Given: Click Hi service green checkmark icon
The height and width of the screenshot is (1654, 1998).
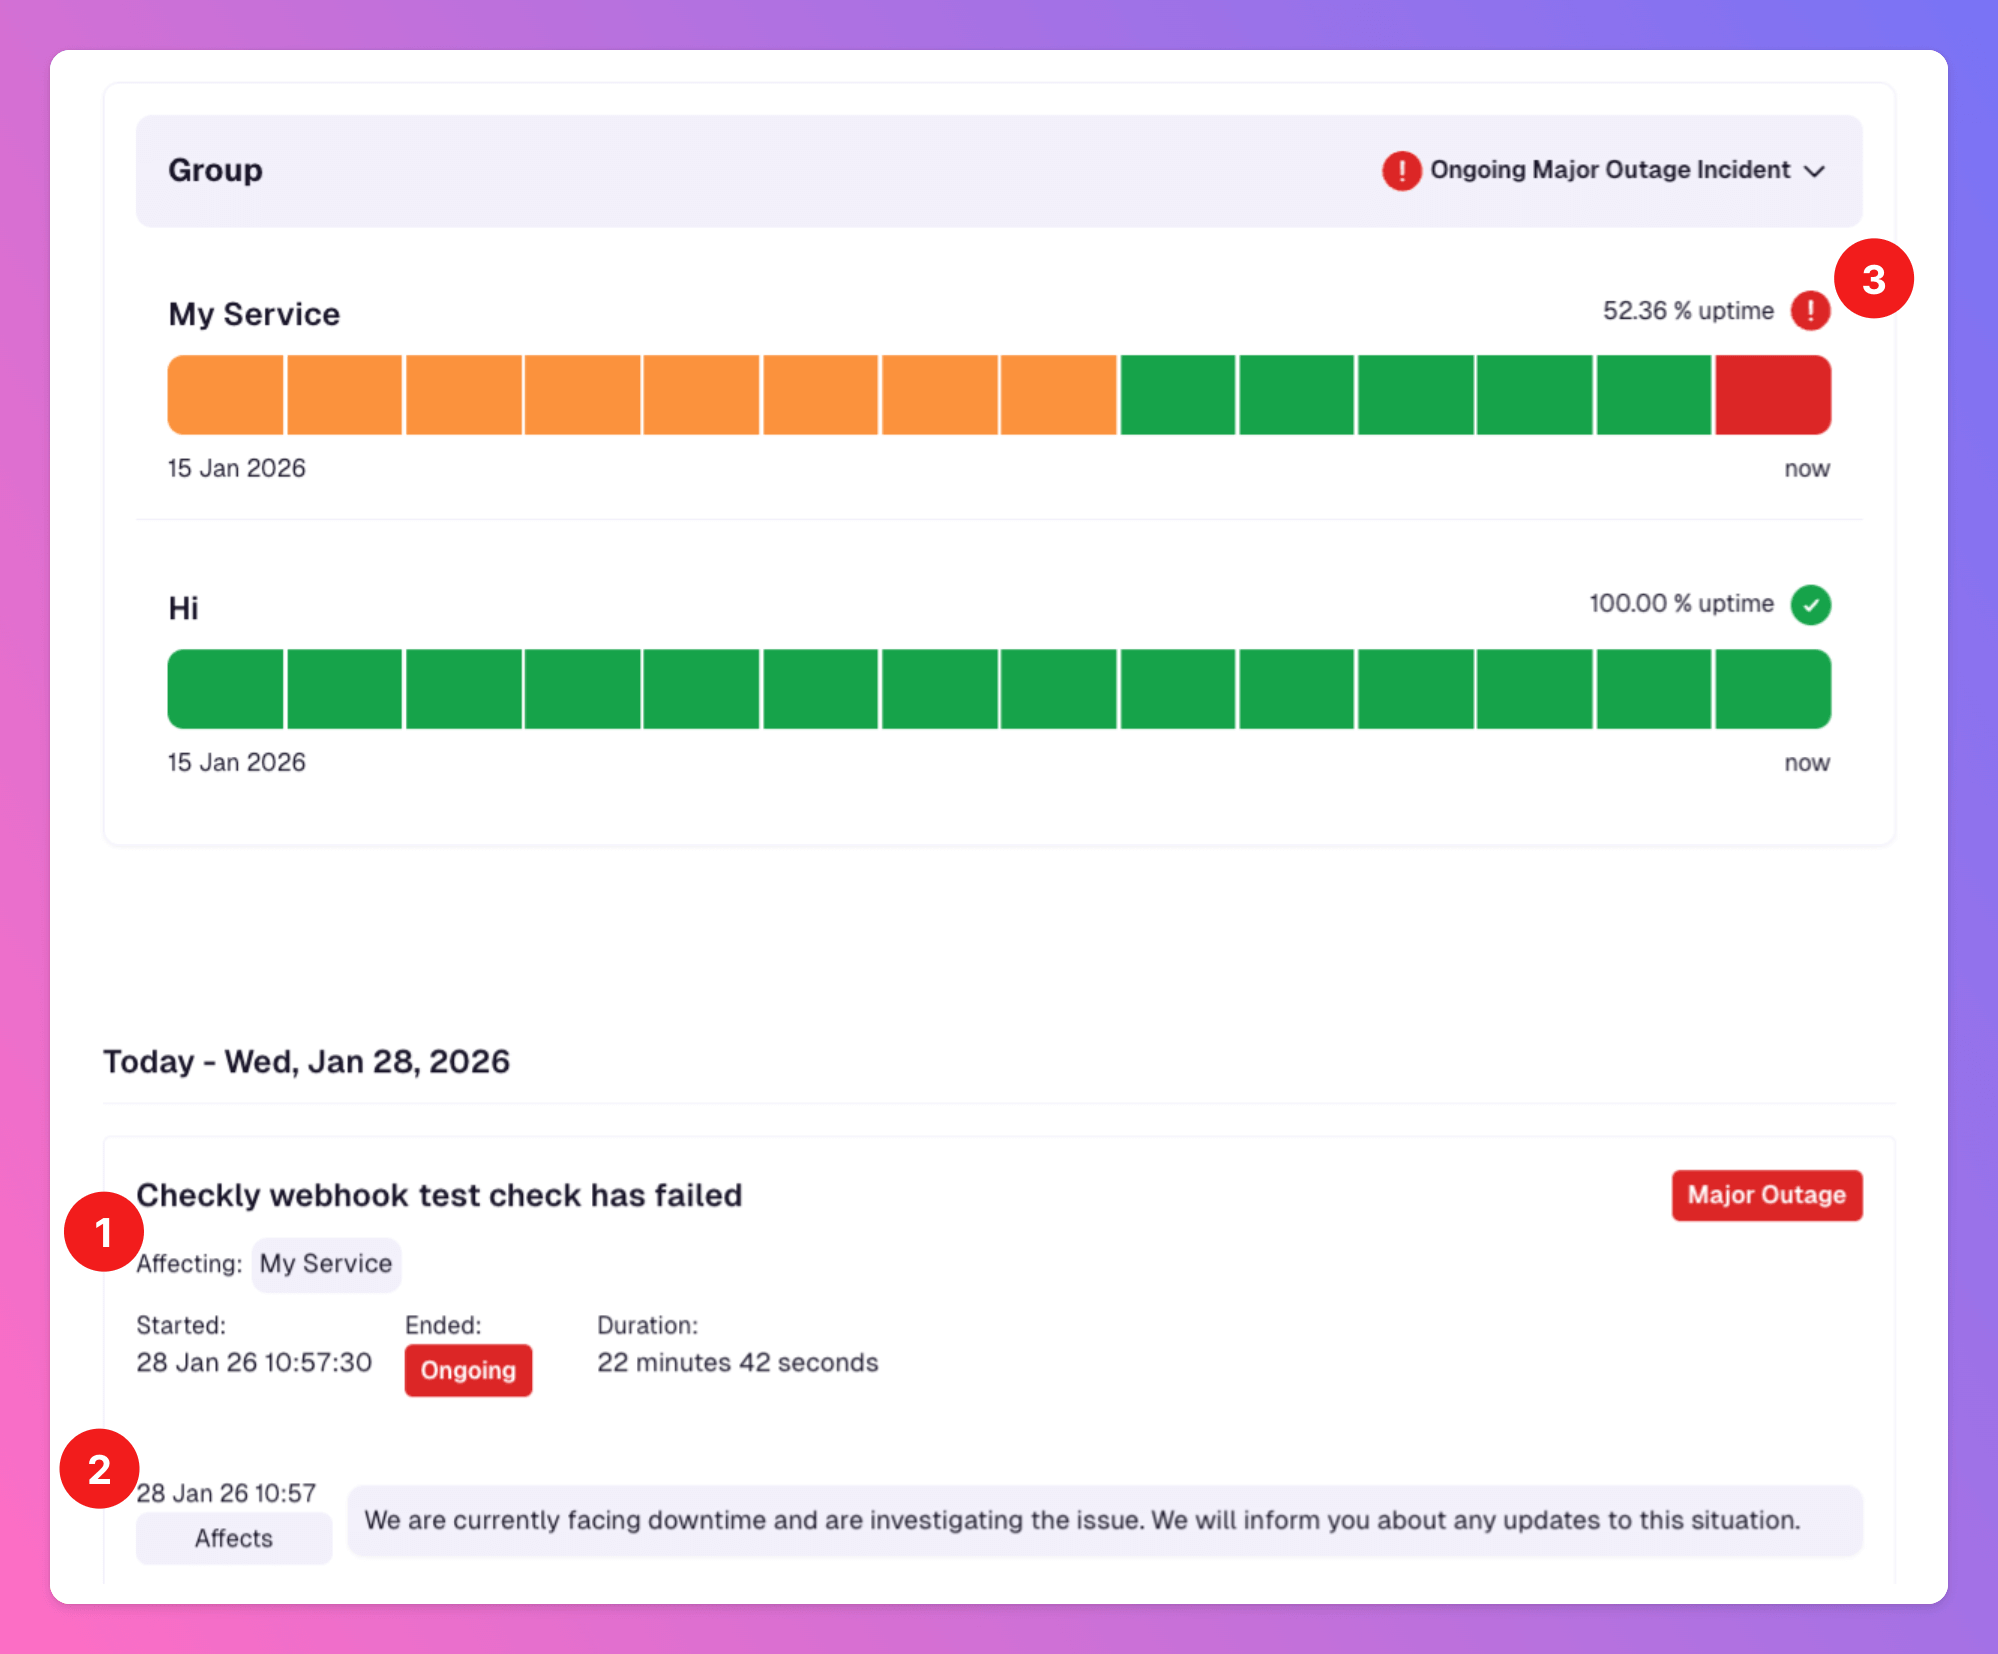Looking at the screenshot, I should [x=1810, y=605].
